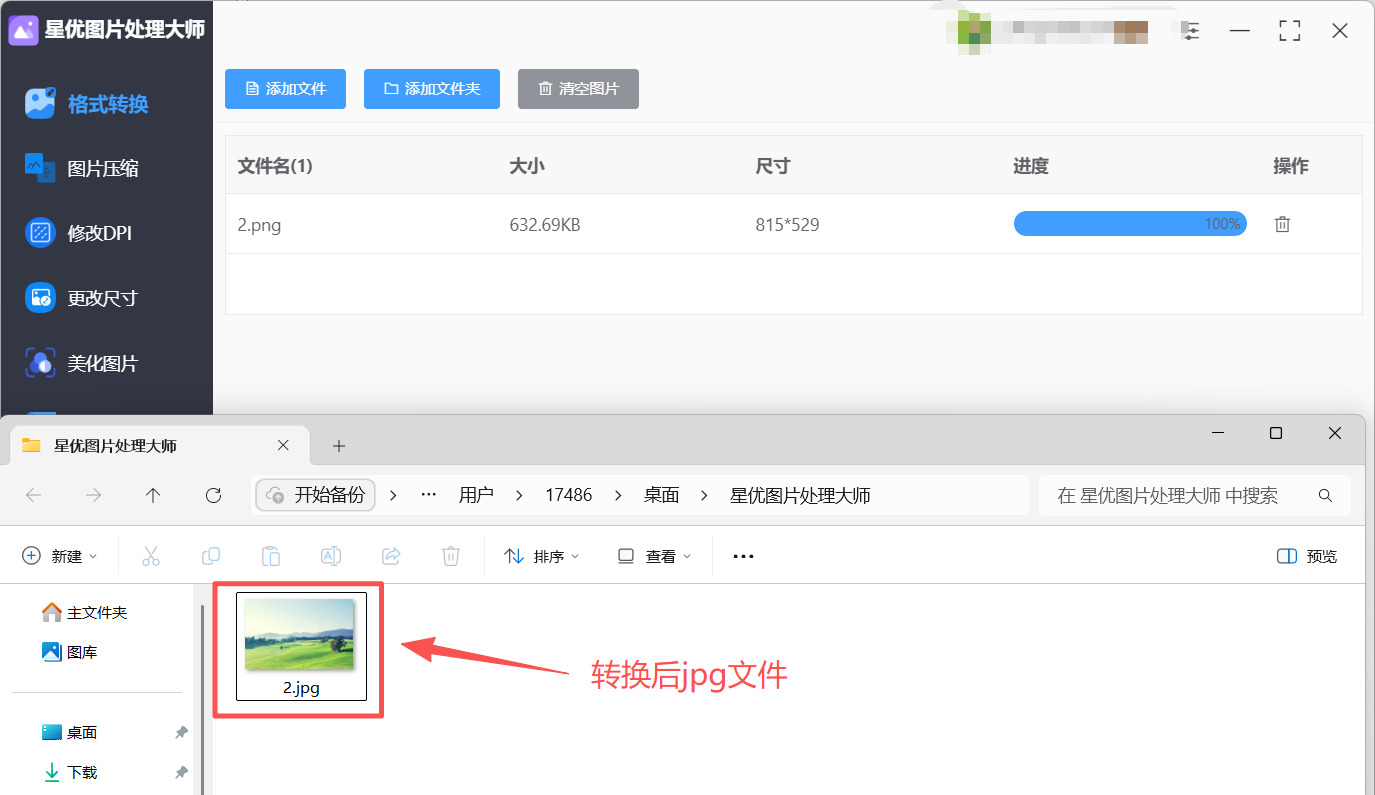Open 下载 in navigation pane
Image resolution: width=1375 pixels, height=795 pixels.
click(70, 772)
